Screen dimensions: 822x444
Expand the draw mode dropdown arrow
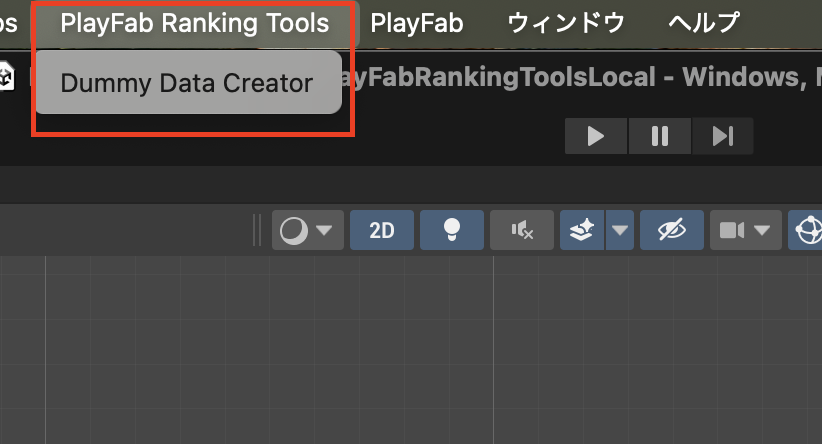(325, 230)
